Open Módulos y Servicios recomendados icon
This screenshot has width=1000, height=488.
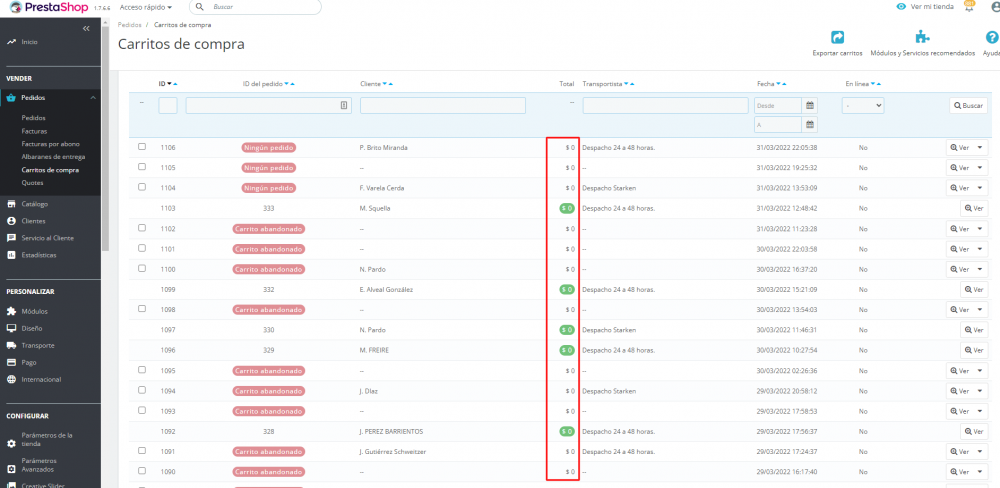(x=922, y=37)
